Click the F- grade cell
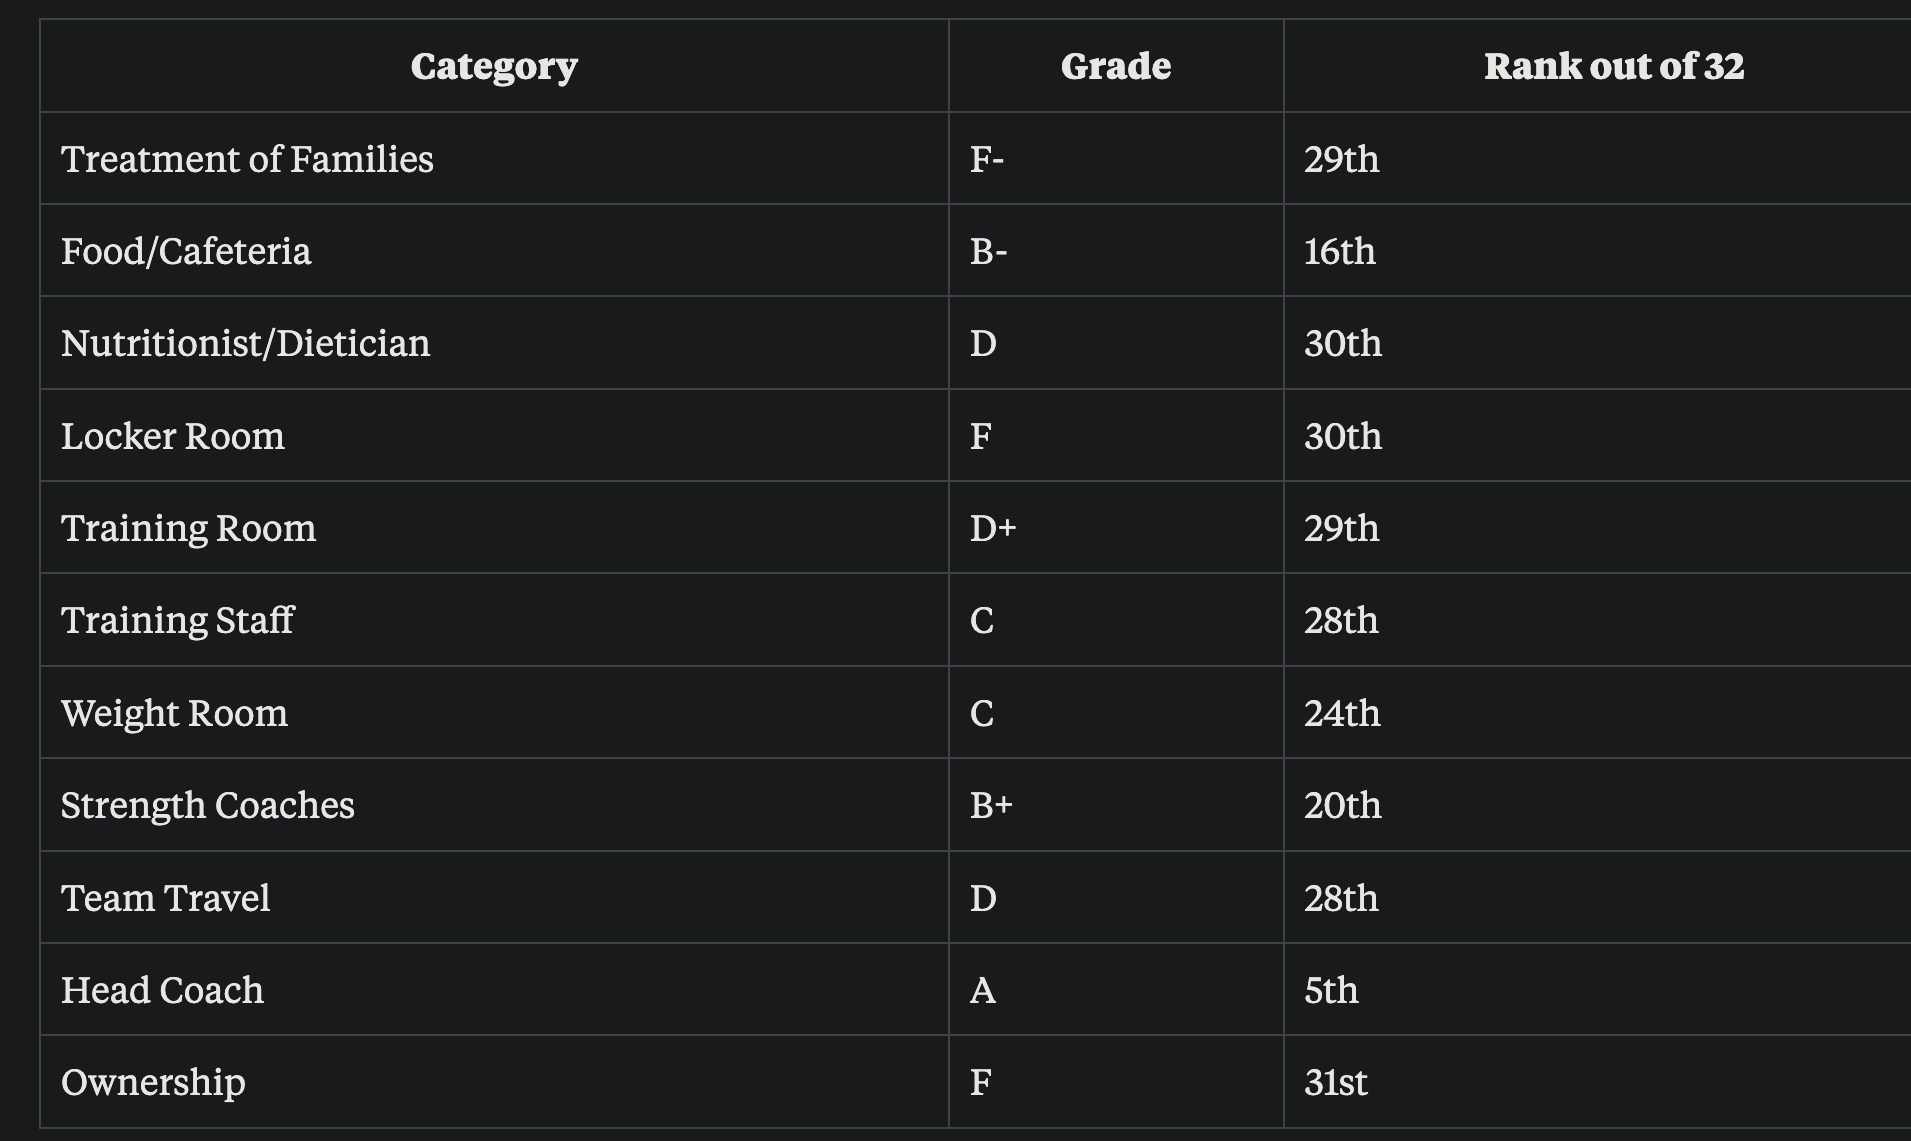This screenshot has height=1141, width=1911. (987, 159)
